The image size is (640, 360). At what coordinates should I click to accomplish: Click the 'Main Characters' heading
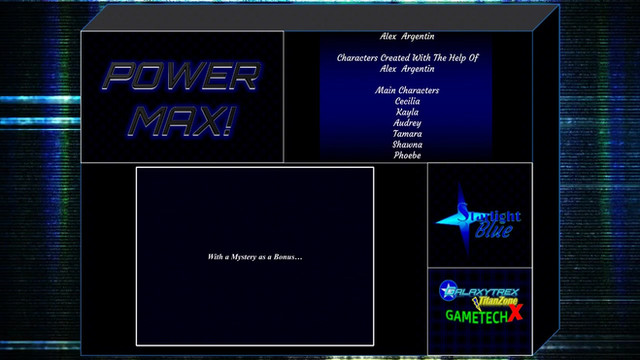point(407,90)
